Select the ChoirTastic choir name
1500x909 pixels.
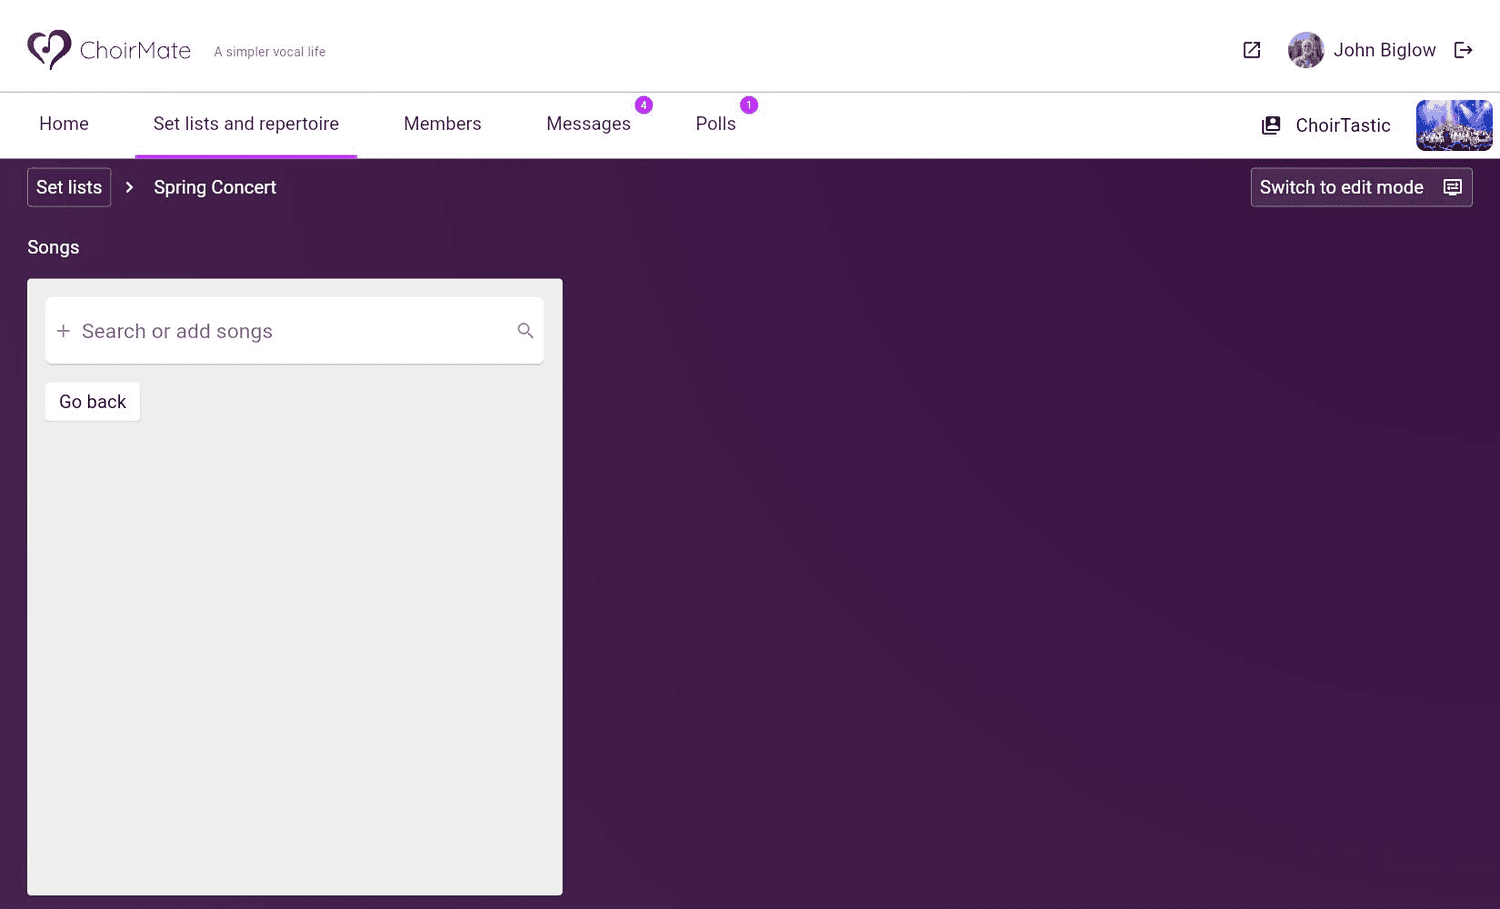(1343, 125)
